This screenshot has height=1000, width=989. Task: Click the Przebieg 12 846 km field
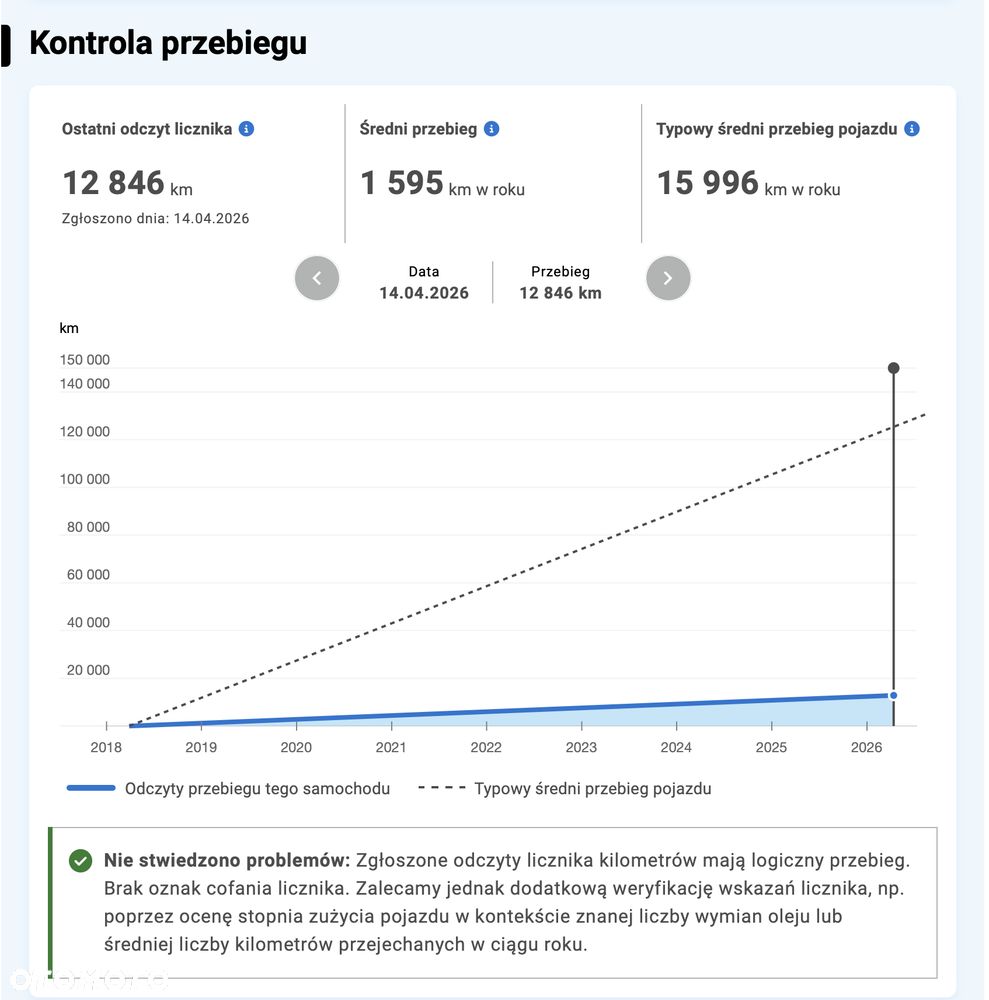(x=560, y=283)
